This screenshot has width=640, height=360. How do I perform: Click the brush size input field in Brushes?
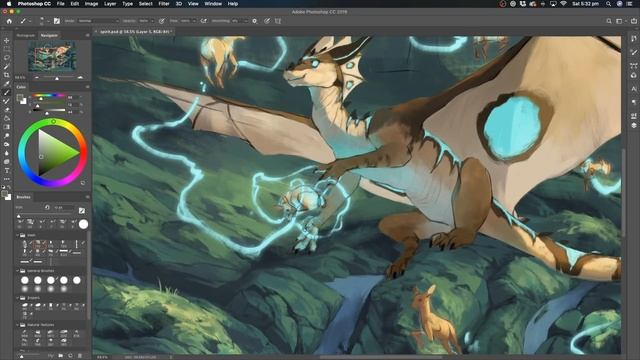63,207
